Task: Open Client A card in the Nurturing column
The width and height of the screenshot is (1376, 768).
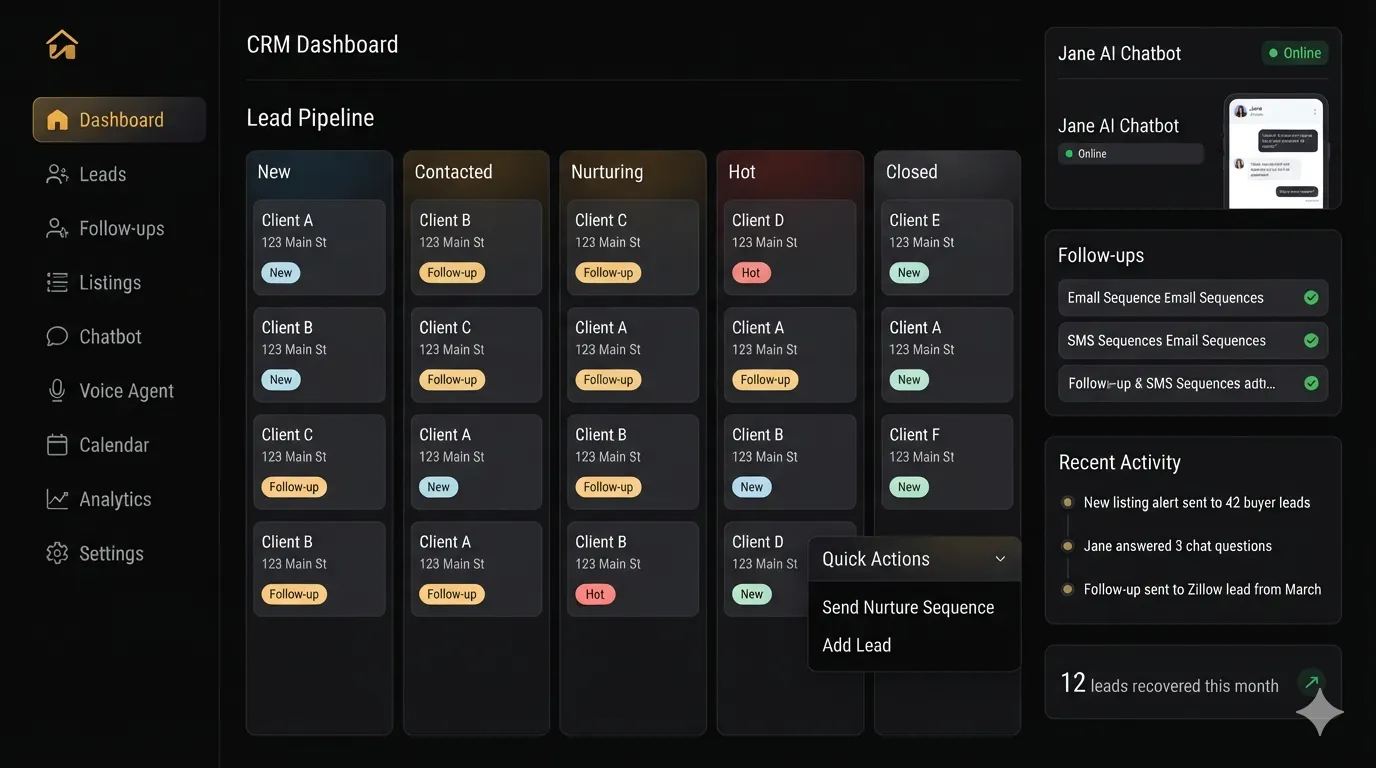Action: click(x=633, y=354)
